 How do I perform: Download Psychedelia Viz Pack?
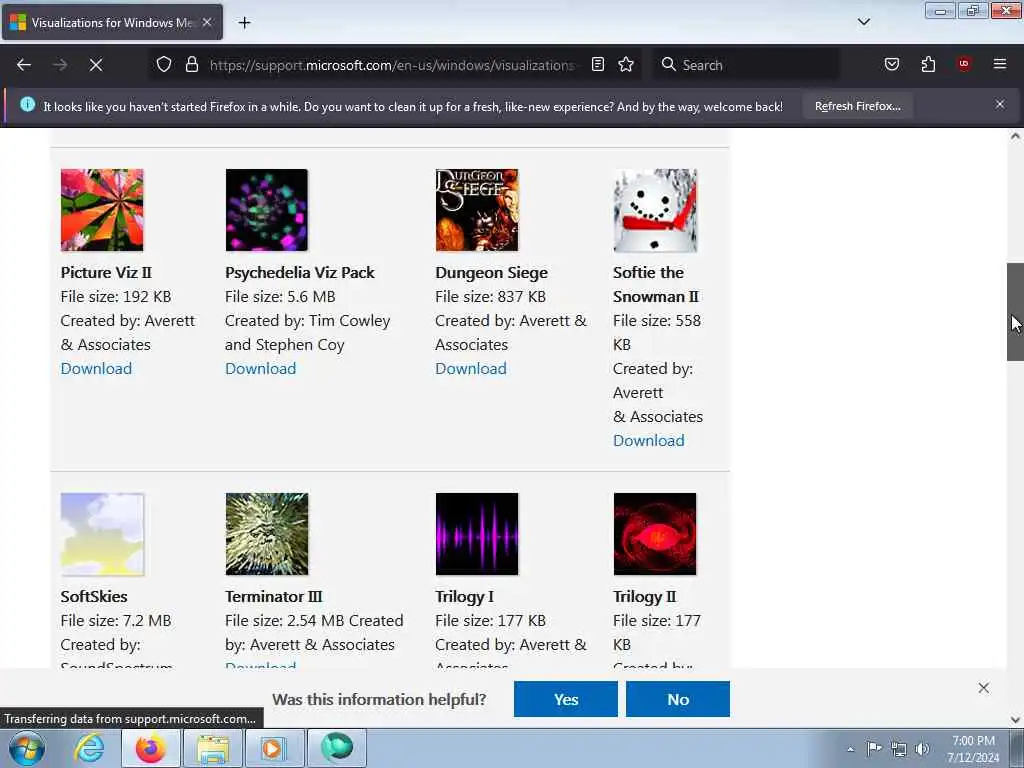pos(261,369)
